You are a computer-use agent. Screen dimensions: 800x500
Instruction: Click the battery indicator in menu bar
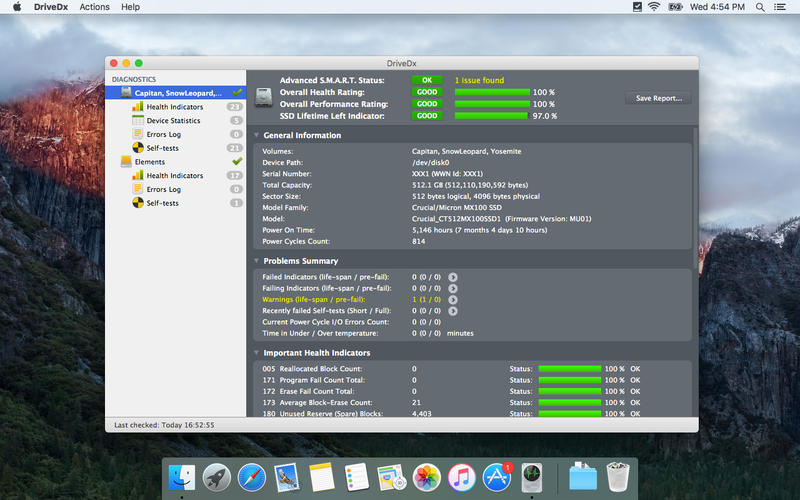(x=675, y=7)
